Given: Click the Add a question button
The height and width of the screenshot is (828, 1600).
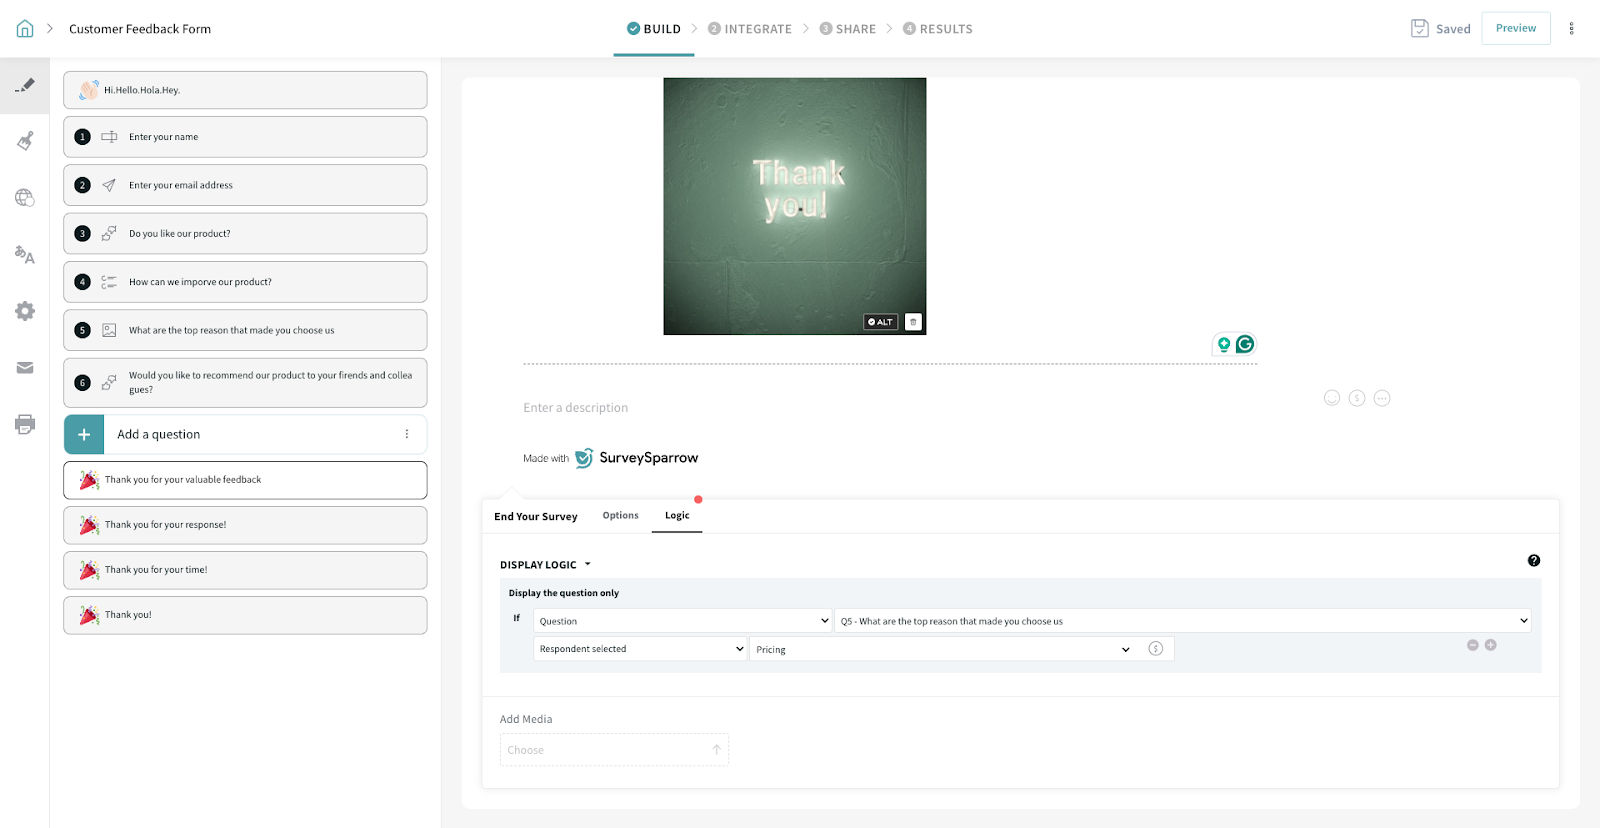Looking at the screenshot, I should tap(158, 435).
